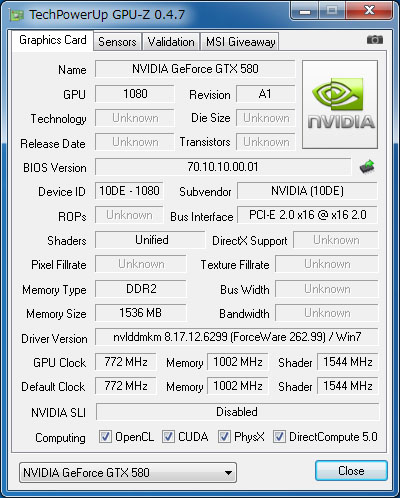Click the camera screenshot icon
400x498 pixels.
pyautogui.click(x=375, y=40)
